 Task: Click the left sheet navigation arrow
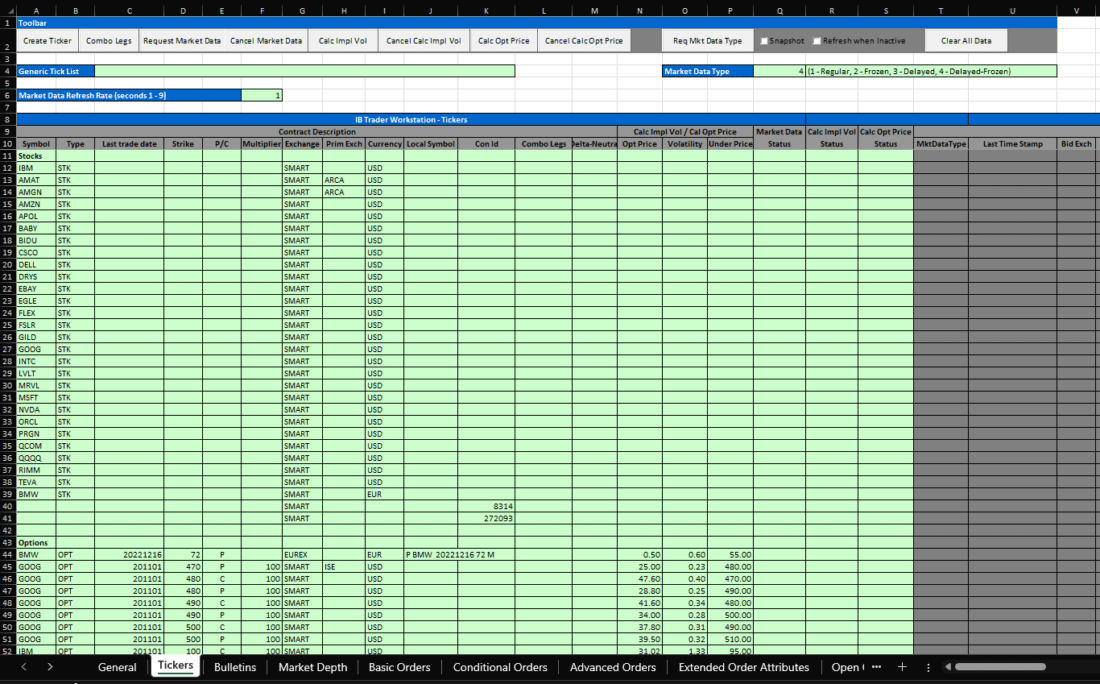point(22,666)
